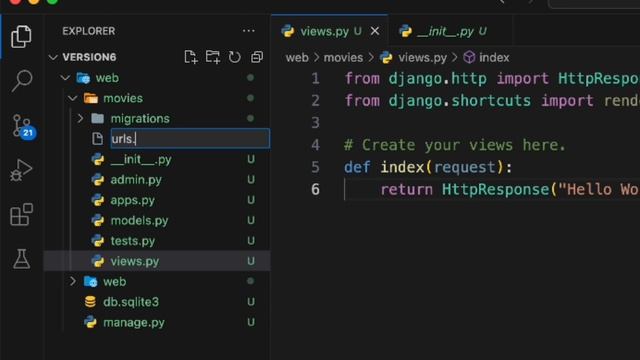Expand the inner web folder
640x360 pixels.
click(73, 281)
